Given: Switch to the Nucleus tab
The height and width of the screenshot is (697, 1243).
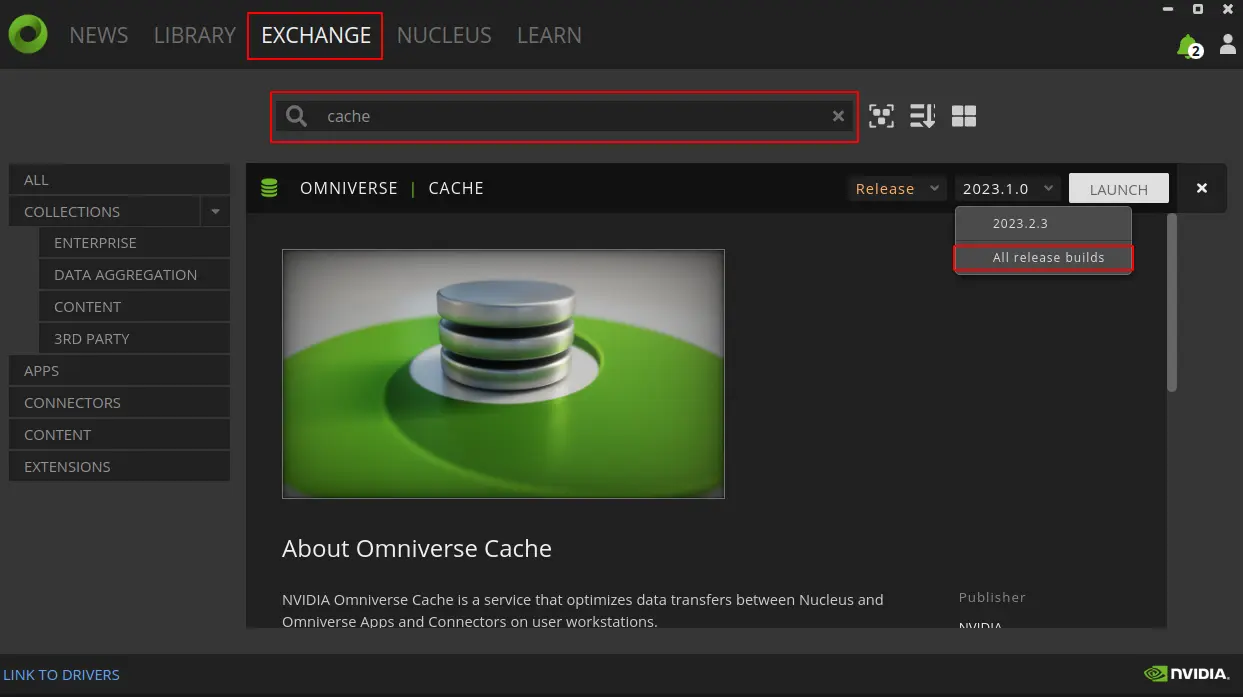Looking at the screenshot, I should (x=444, y=35).
